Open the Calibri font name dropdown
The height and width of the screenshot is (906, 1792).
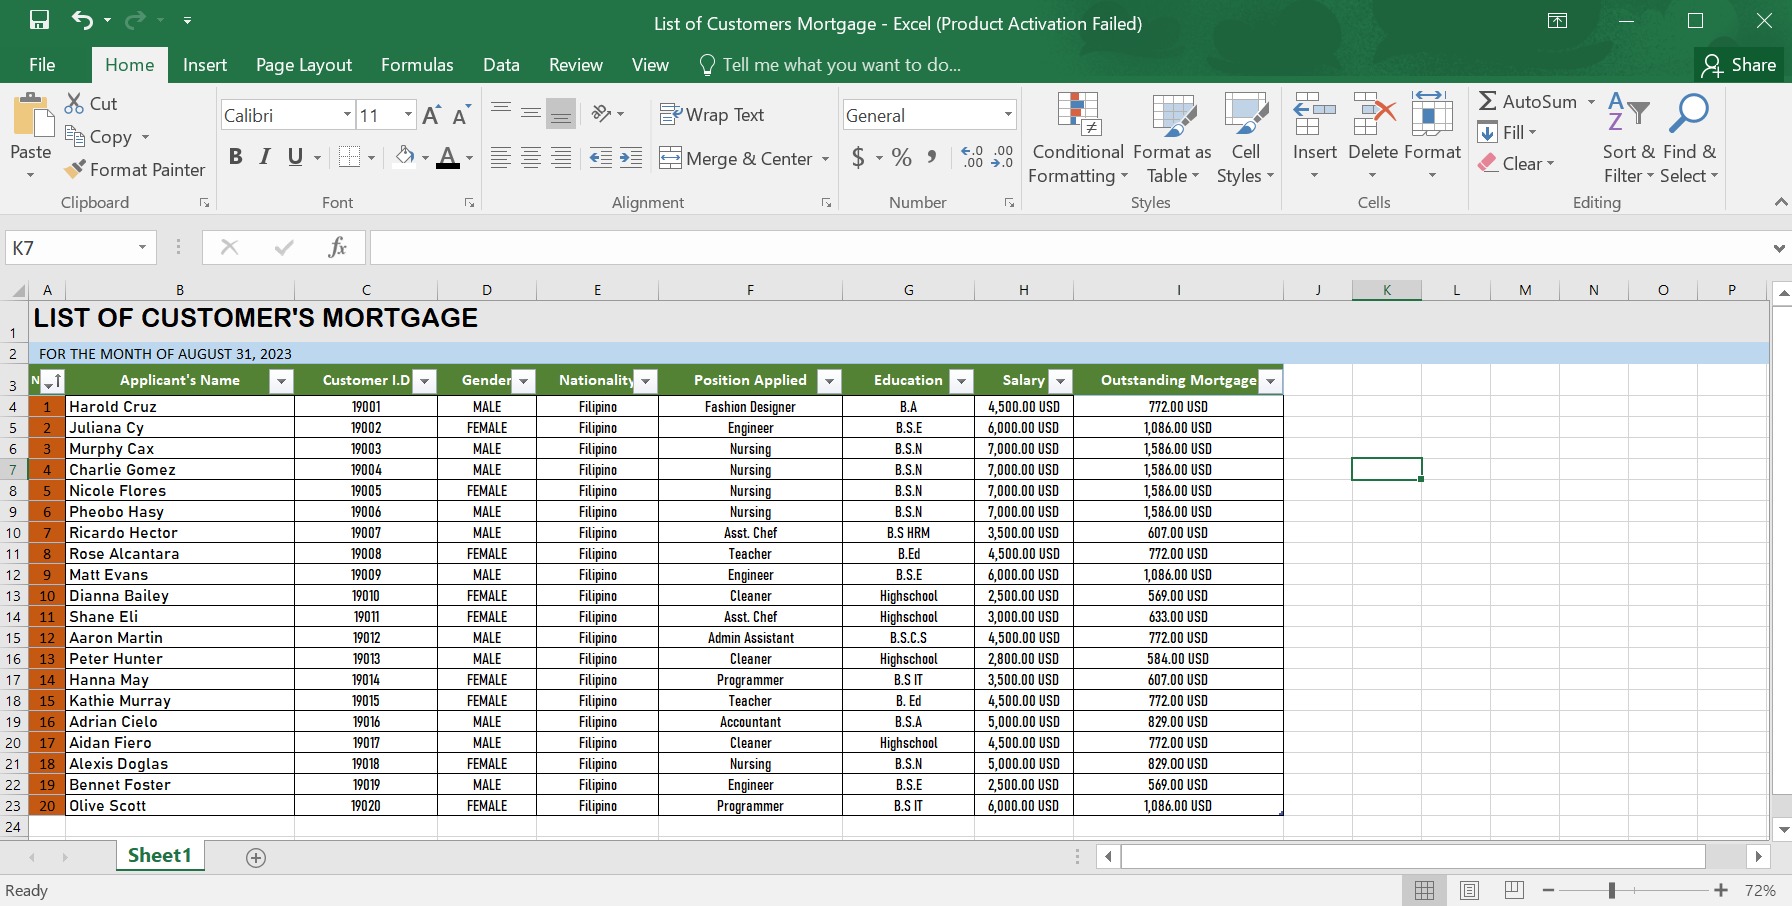coord(347,115)
